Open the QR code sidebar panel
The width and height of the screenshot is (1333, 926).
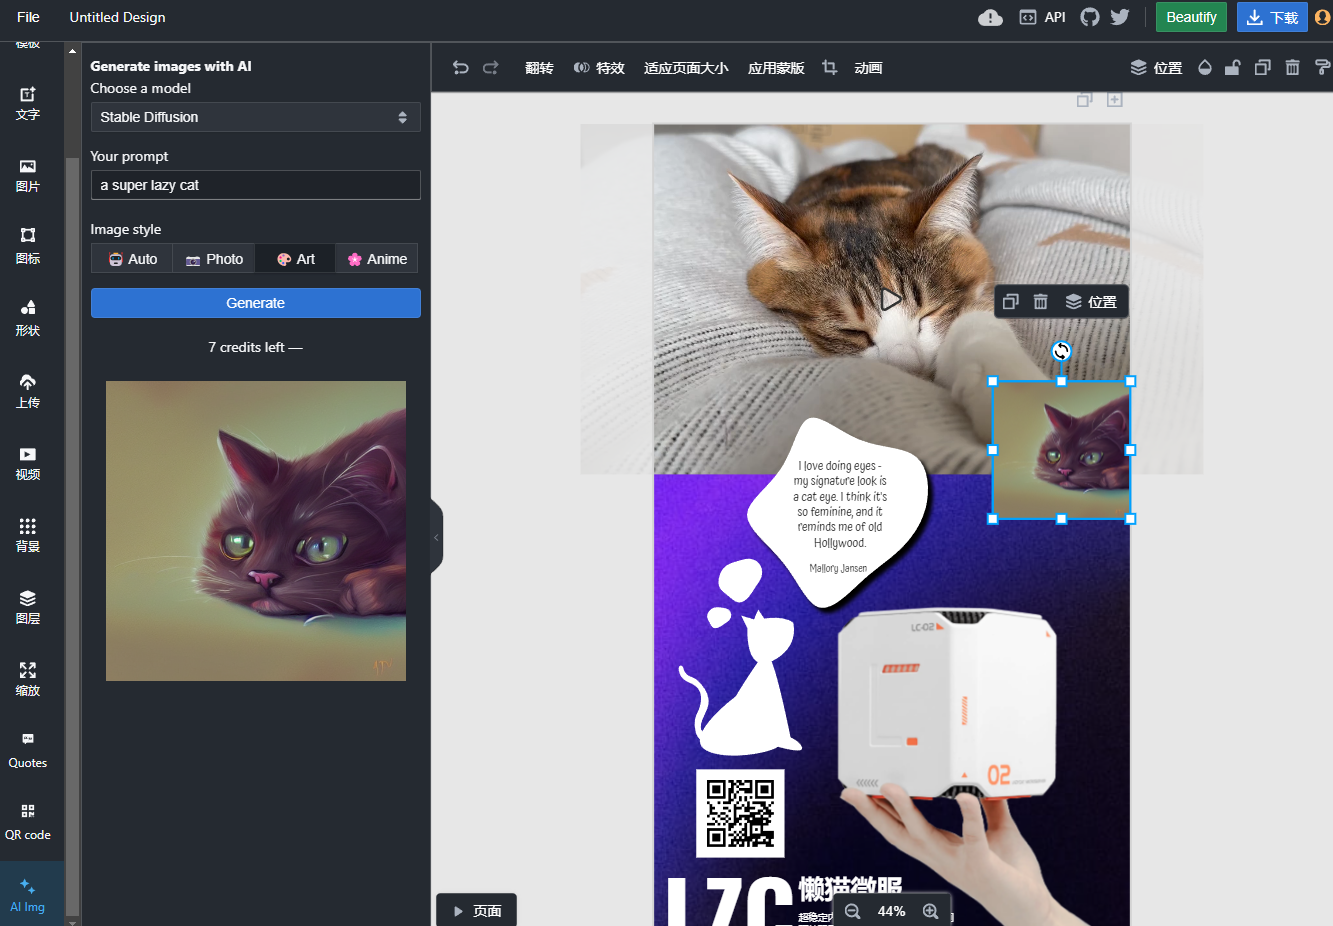point(28,823)
